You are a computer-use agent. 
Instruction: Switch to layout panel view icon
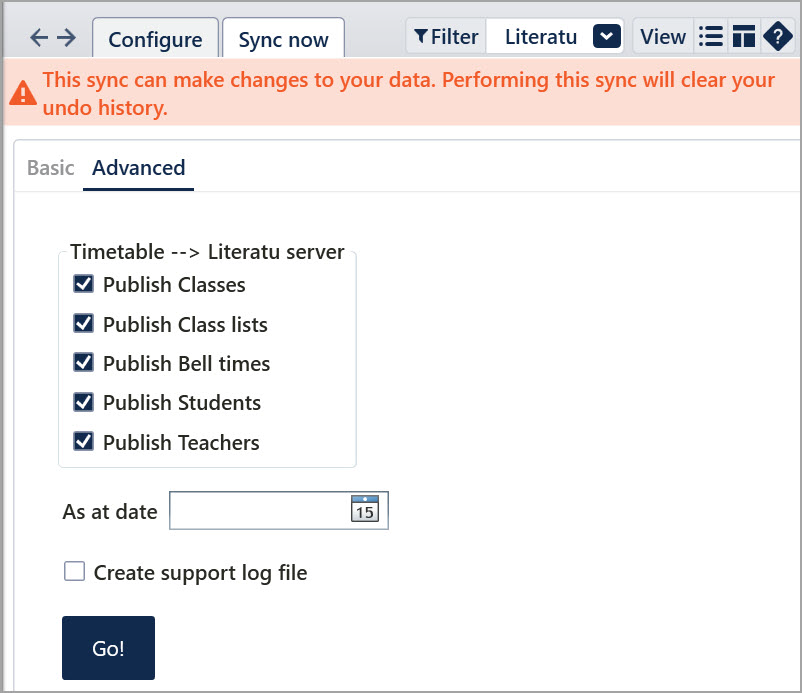(743, 37)
